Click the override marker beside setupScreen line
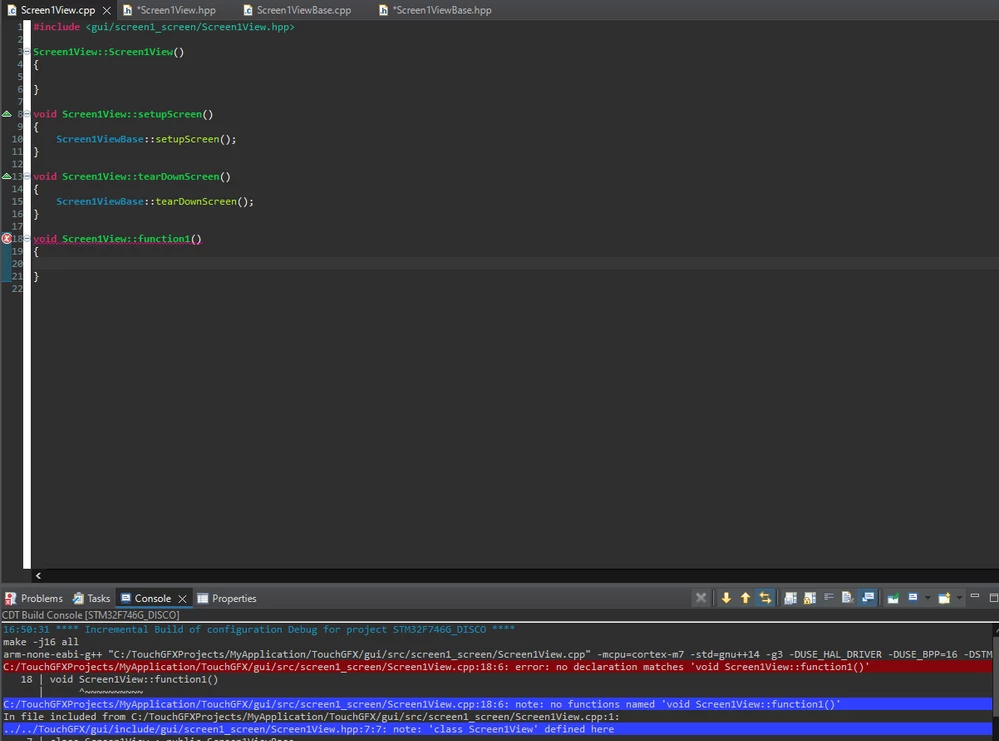The width and height of the screenshot is (999, 741). coord(6,114)
